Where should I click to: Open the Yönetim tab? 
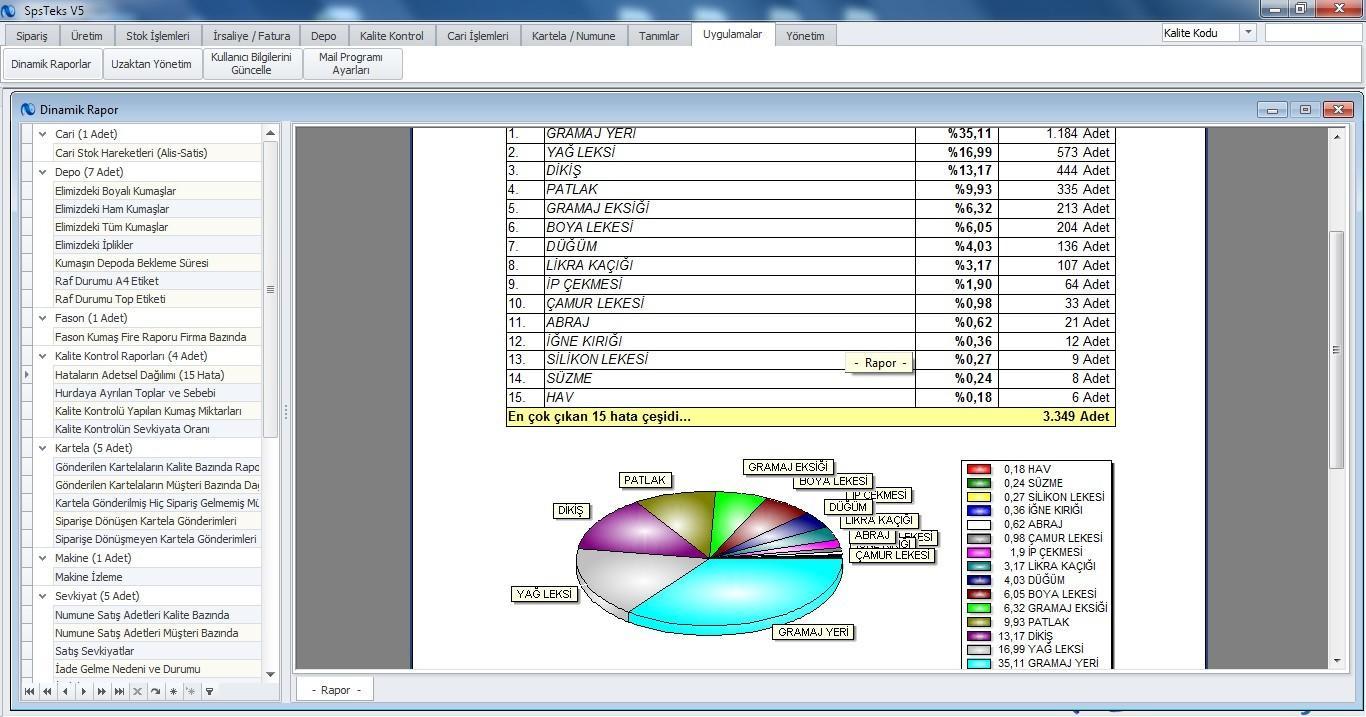point(805,36)
